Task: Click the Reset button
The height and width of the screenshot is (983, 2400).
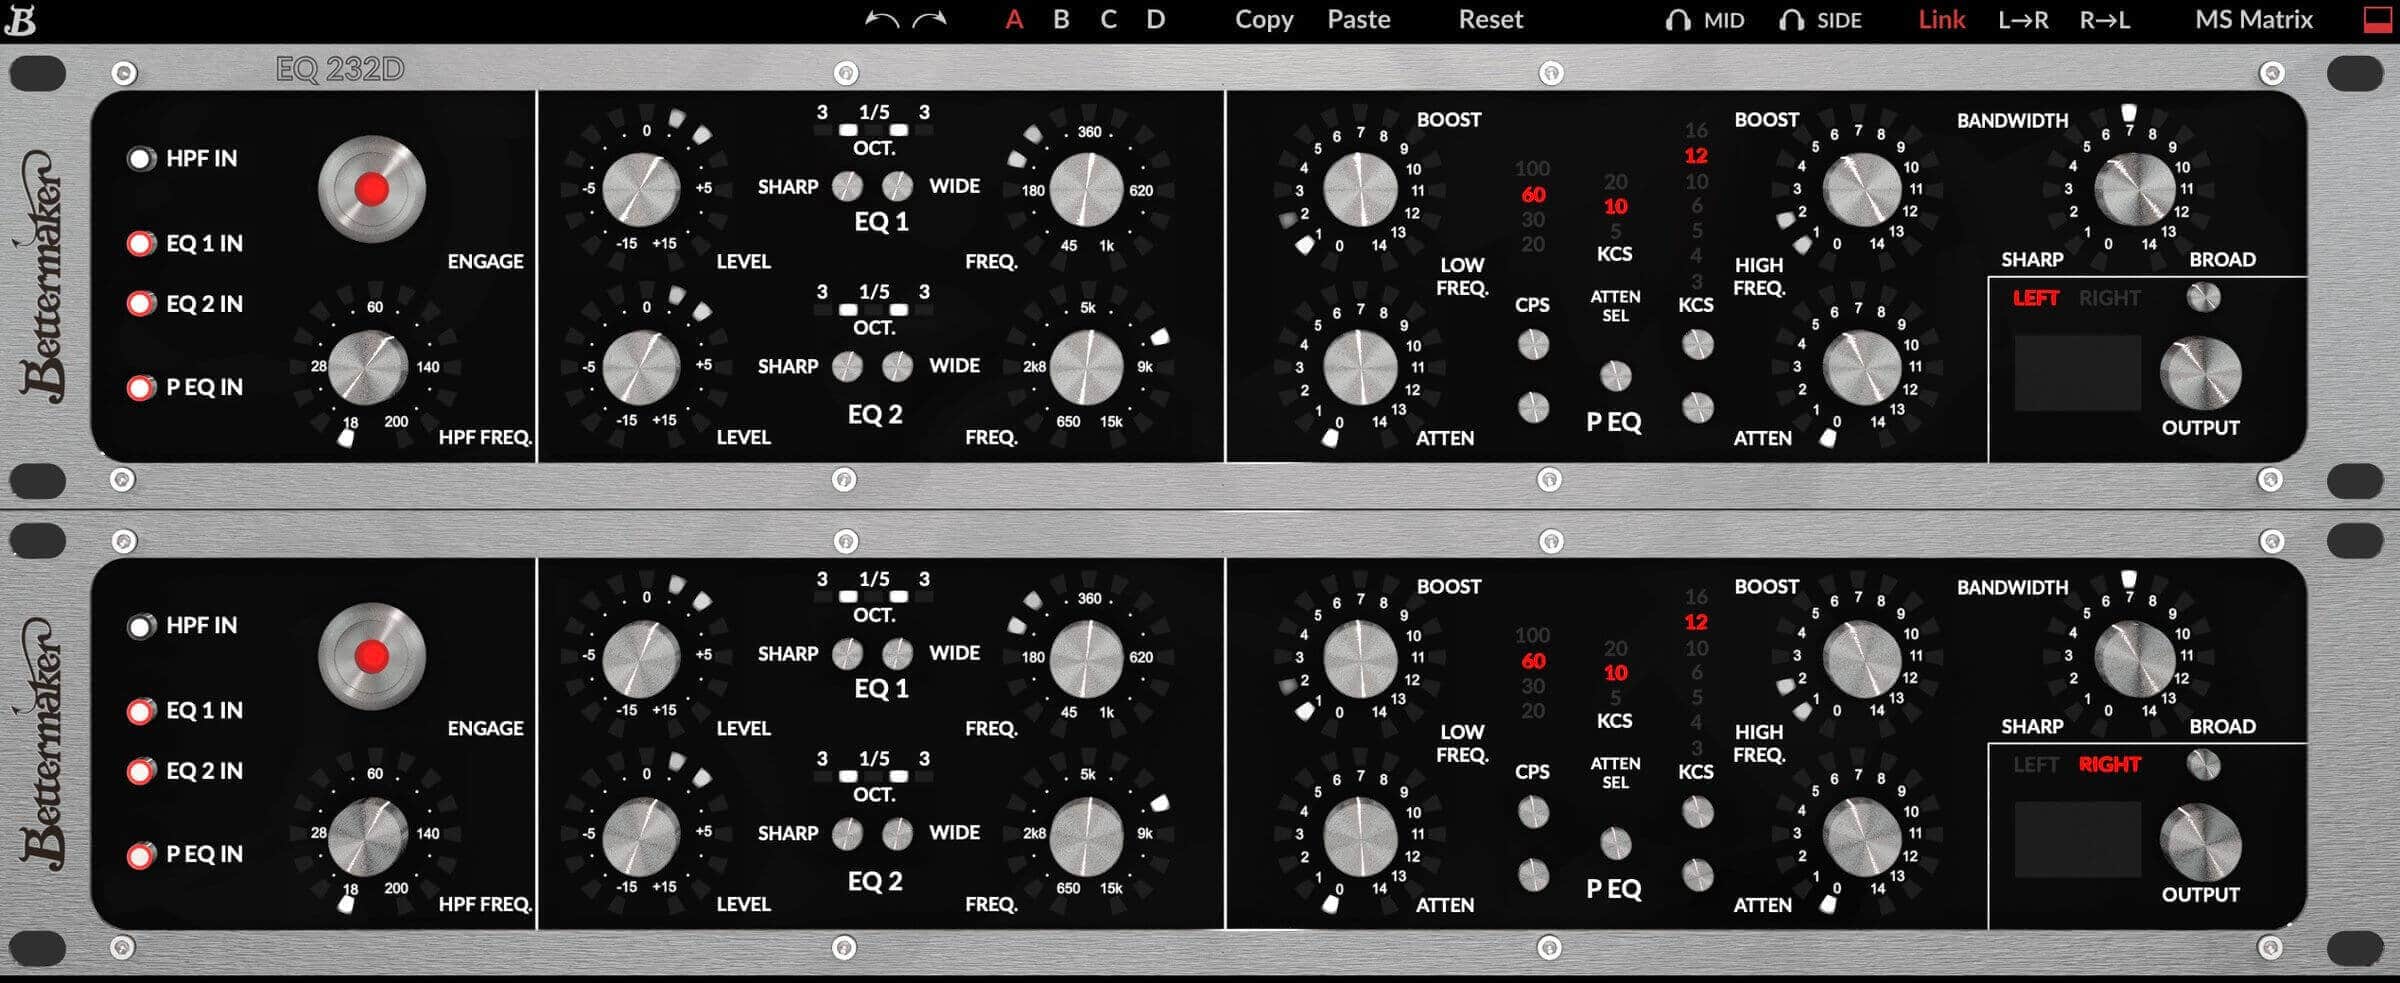Action: point(1490,20)
